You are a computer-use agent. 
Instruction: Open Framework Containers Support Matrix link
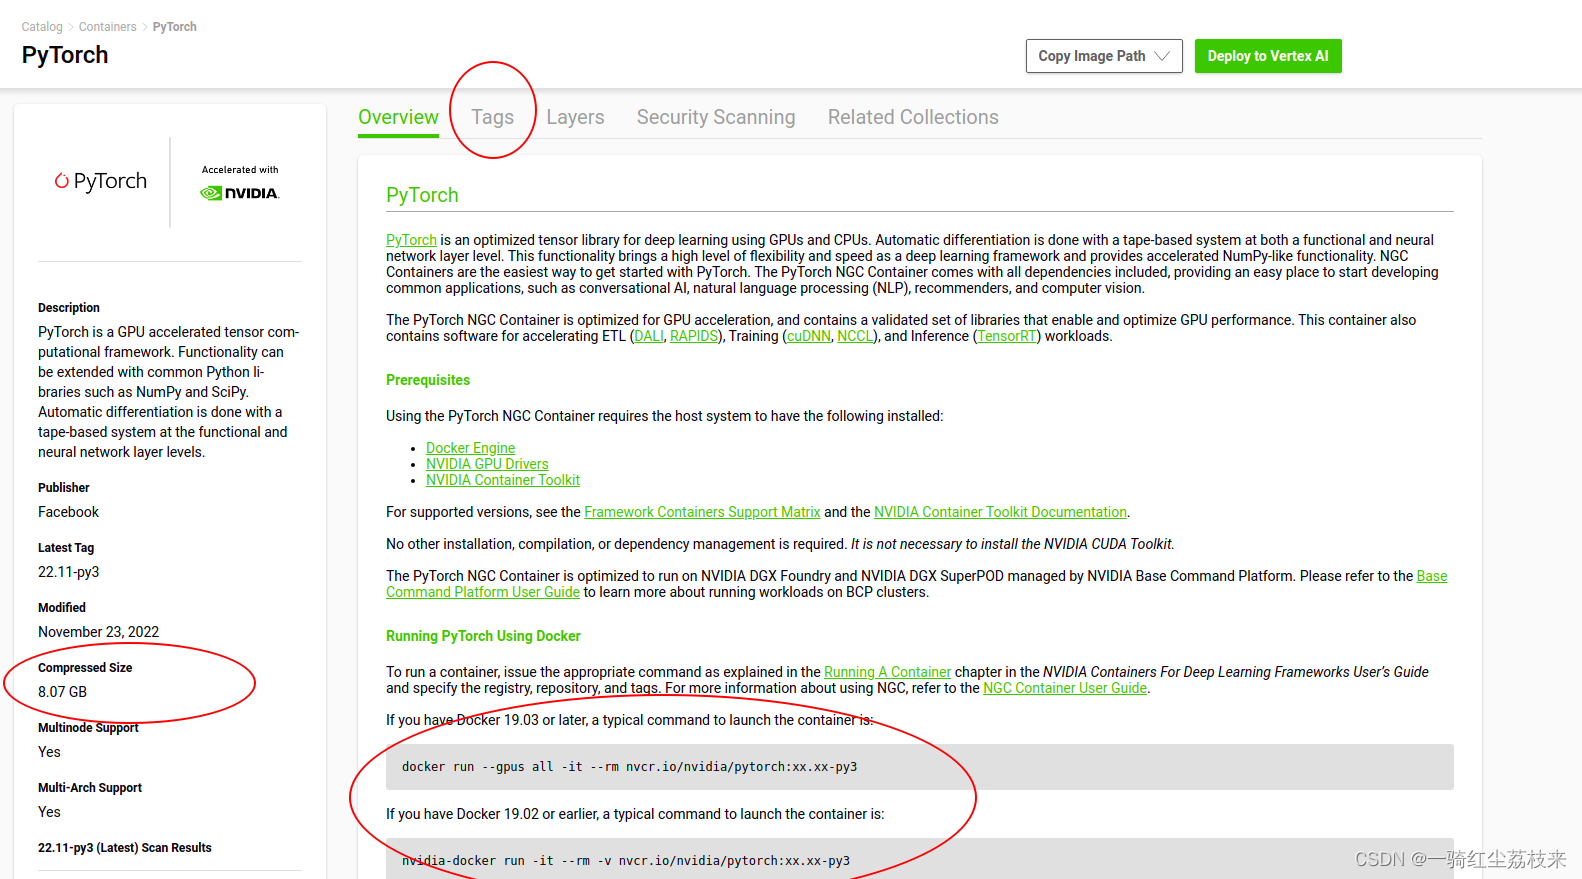click(702, 512)
